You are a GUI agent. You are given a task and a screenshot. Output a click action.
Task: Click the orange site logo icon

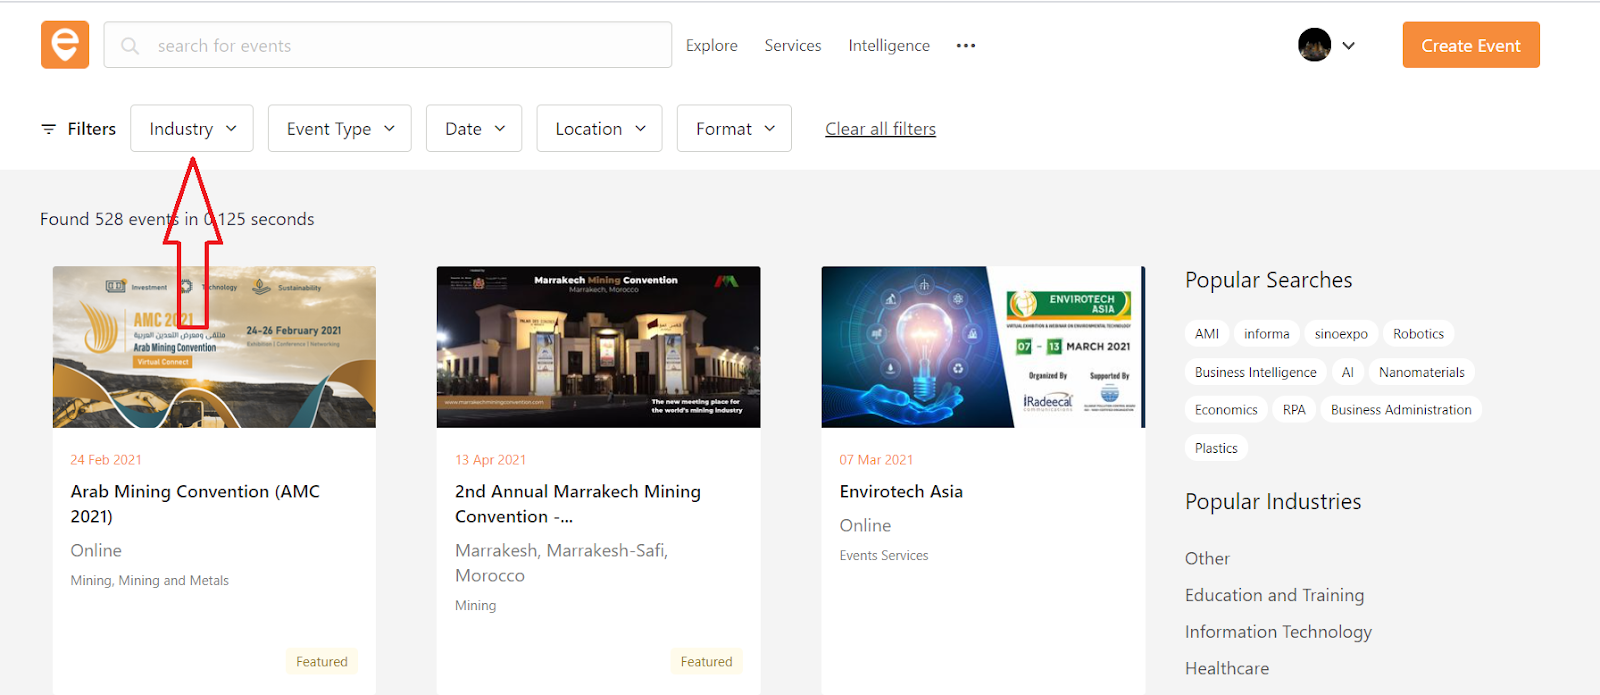click(65, 45)
